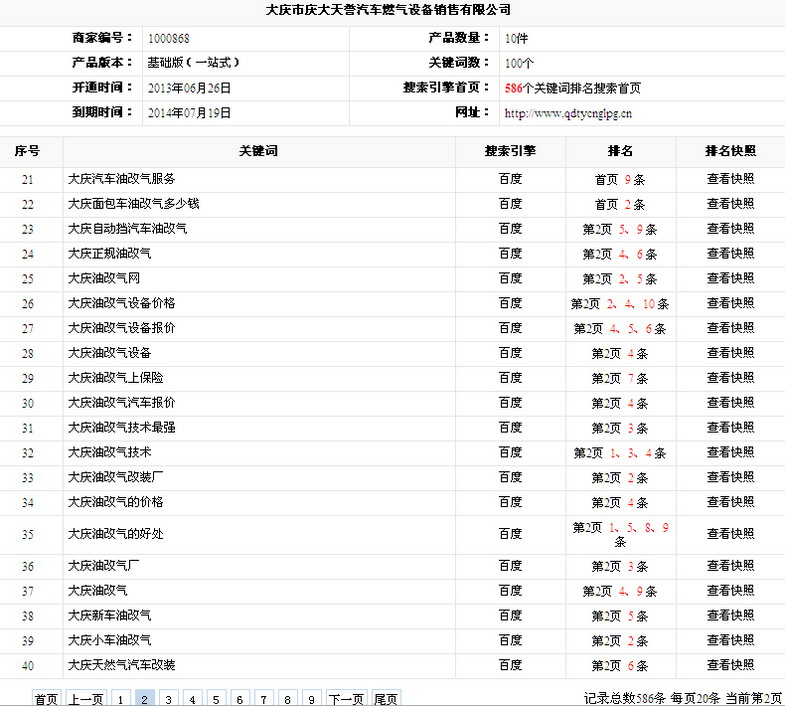Screen dimensions: 785x706
Task: Select keyword 大庆新车油改气
Action: coord(110,616)
